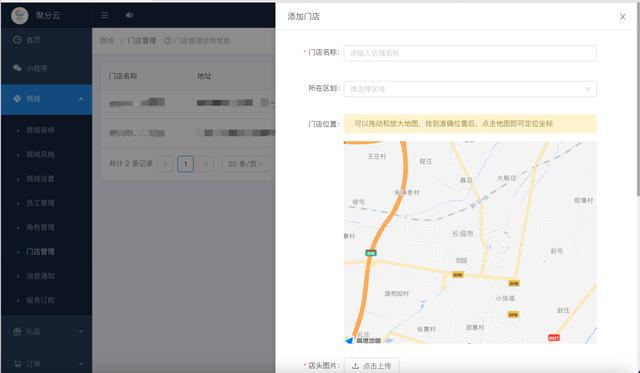
Task: Select page 1 in pagination
Action: point(185,164)
